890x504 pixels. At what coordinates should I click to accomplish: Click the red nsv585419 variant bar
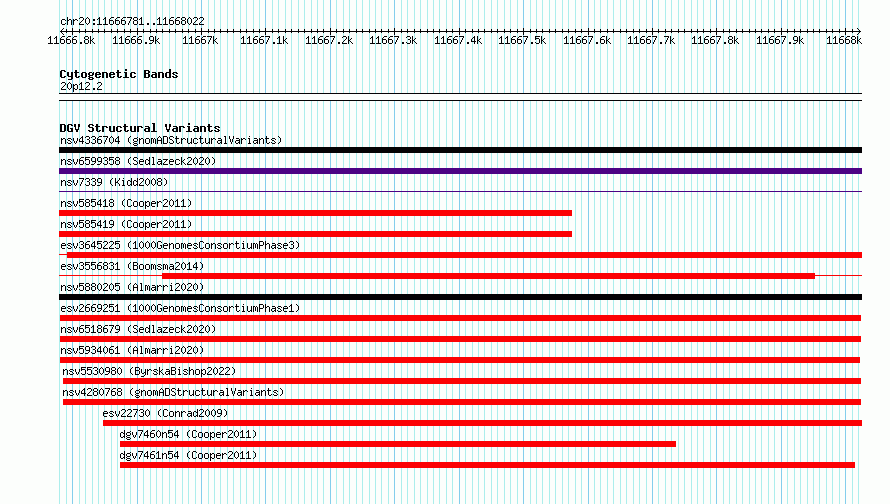316,234
